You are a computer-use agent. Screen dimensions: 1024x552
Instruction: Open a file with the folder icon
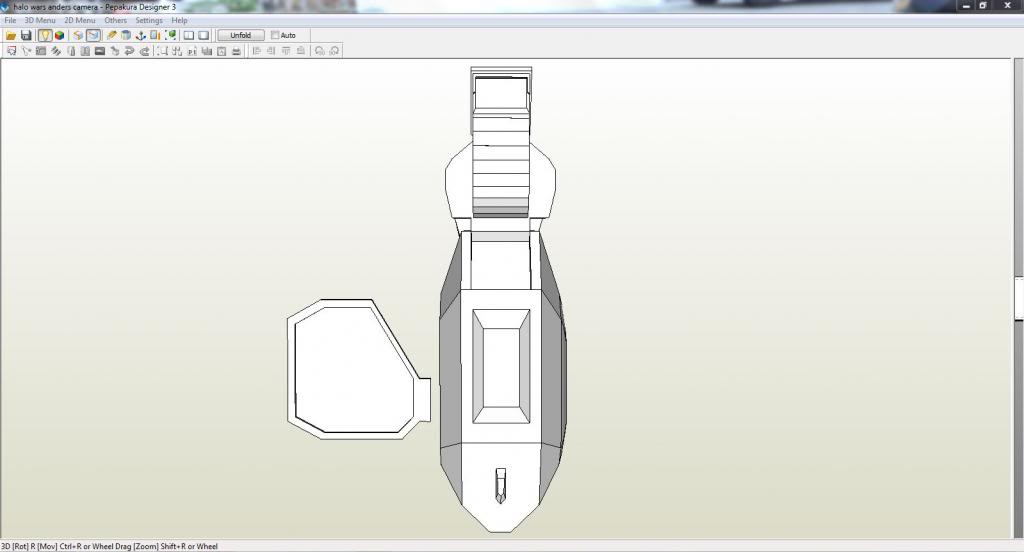11,35
